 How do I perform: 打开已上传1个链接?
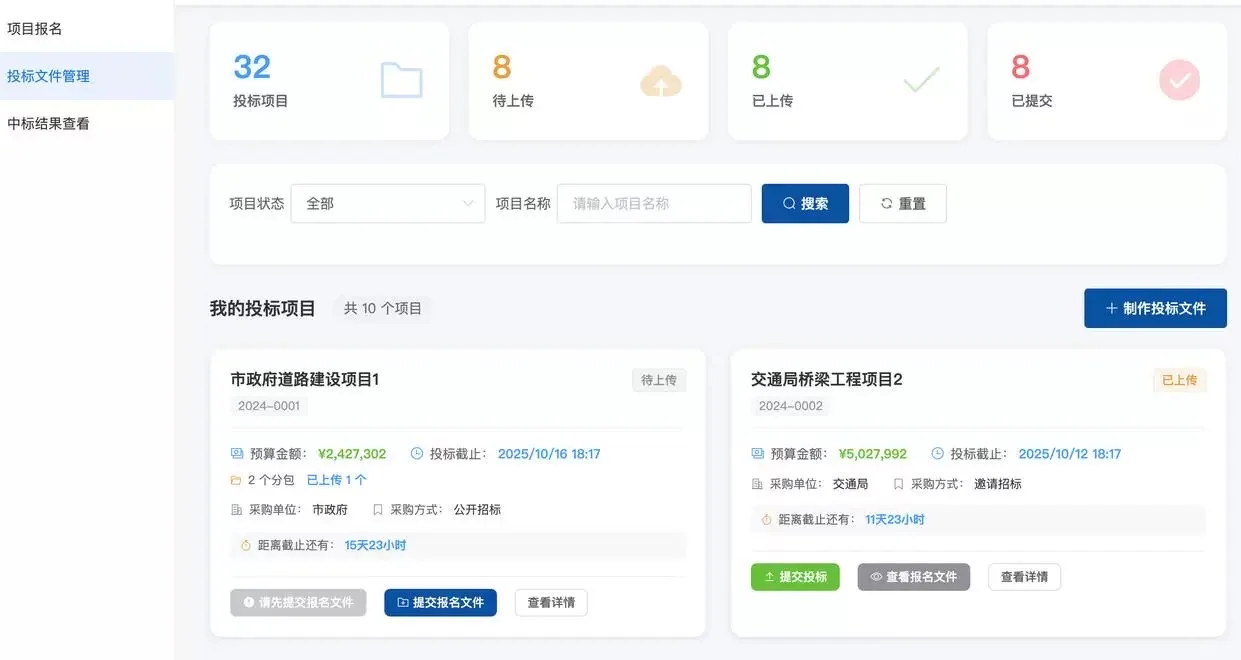pos(335,478)
